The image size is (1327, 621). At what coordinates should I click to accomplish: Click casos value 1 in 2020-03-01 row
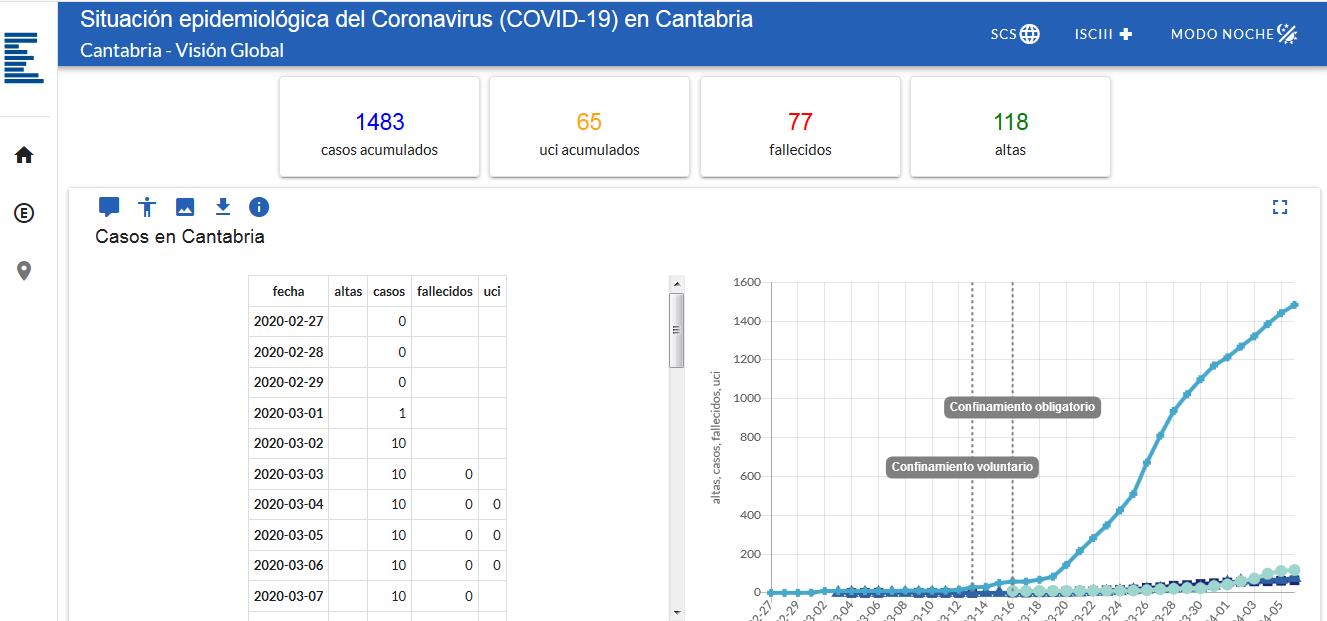coord(389,413)
